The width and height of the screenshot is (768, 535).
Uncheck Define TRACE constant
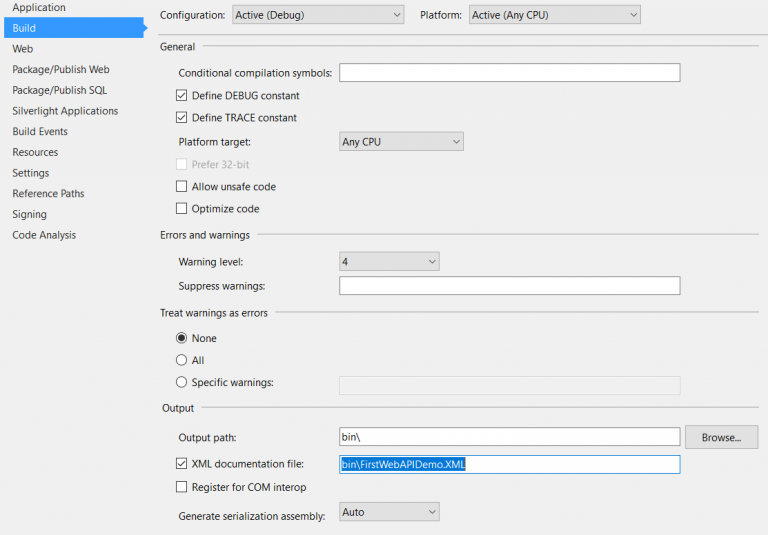[x=181, y=118]
